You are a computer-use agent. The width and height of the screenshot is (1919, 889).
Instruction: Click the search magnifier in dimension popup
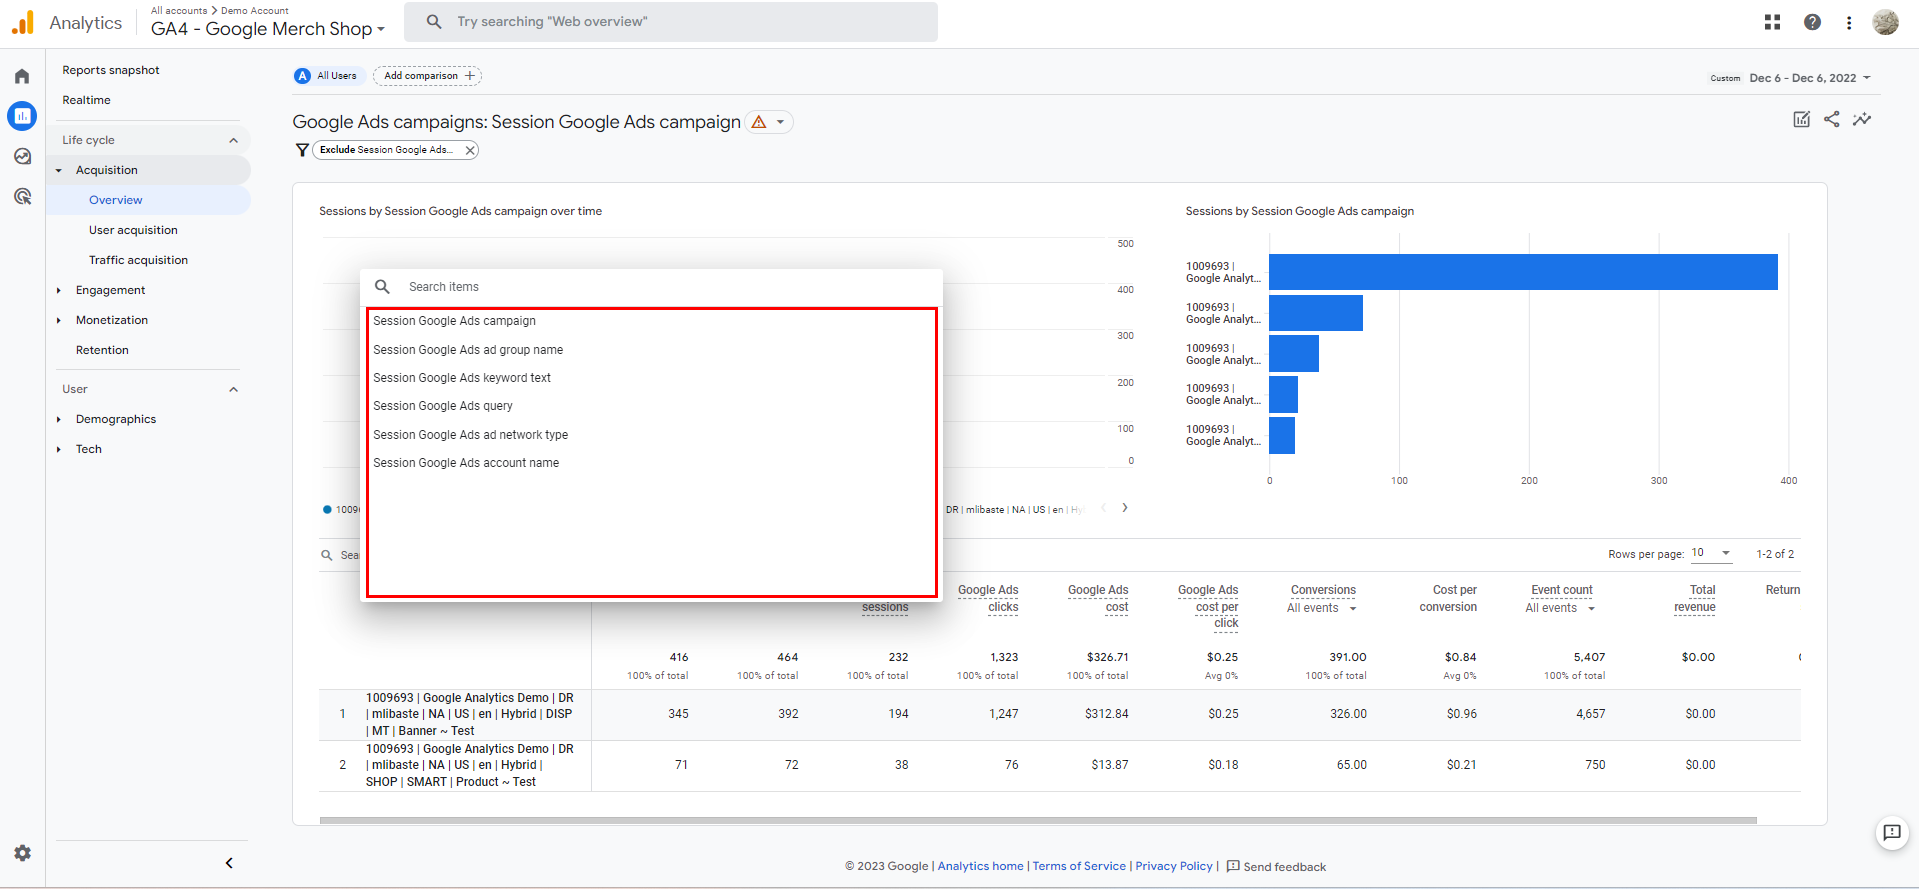(x=382, y=287)
